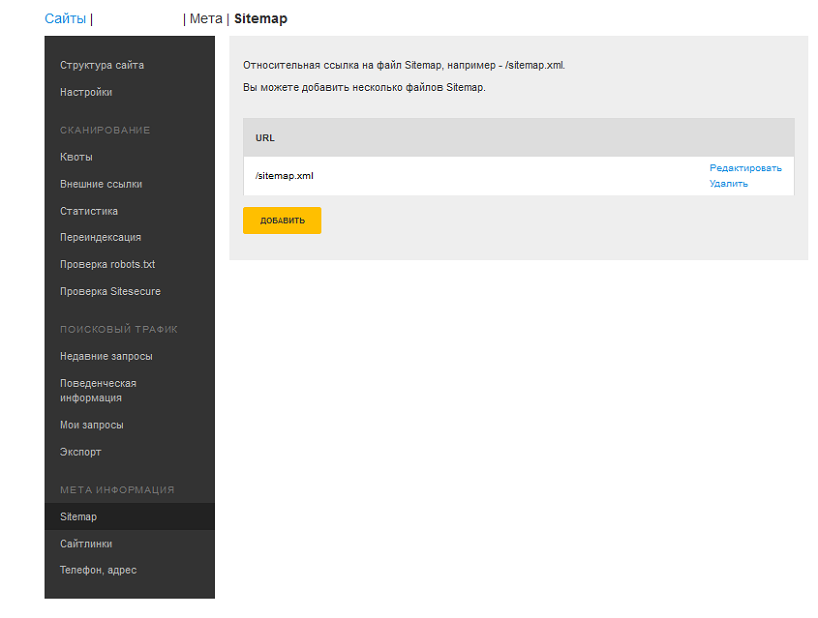Open the Квоты section
This screenshot has width=818, height=618.
click(x=76, y=157)
